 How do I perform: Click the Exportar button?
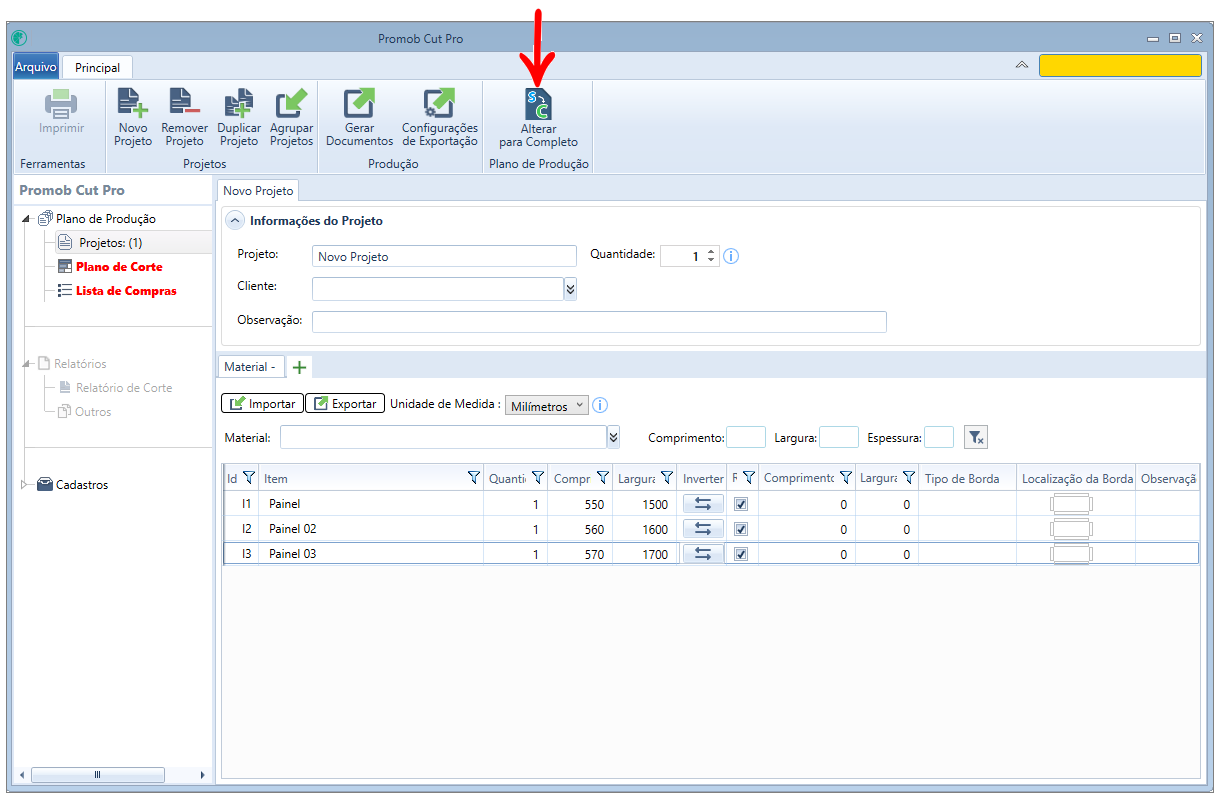[x=345, y=404]
